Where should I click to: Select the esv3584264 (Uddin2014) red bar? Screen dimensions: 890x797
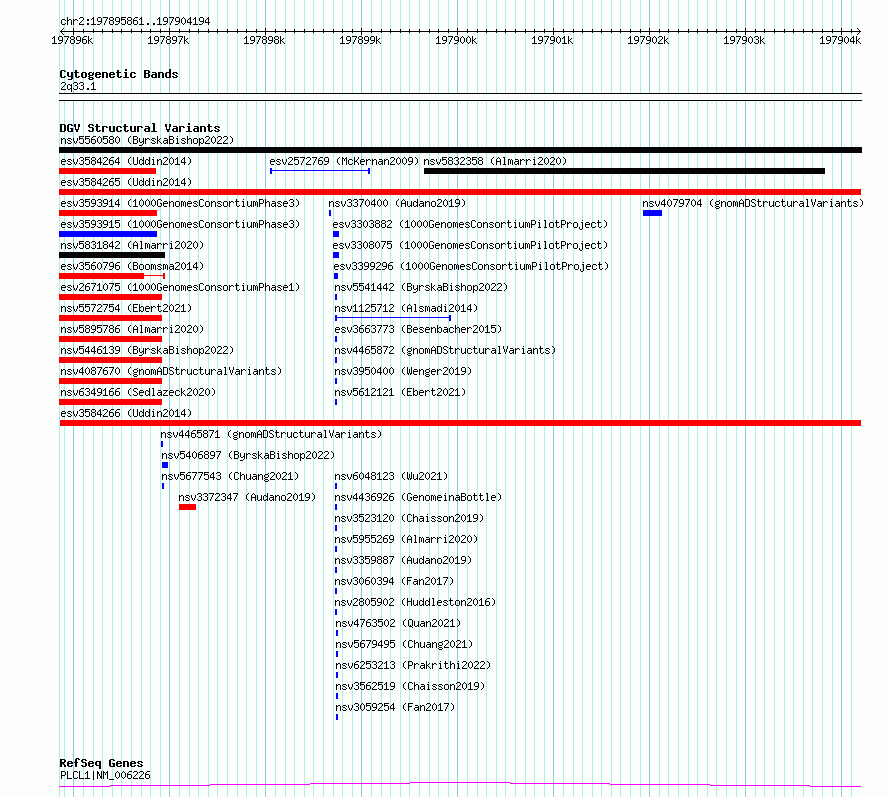point(107,171)
